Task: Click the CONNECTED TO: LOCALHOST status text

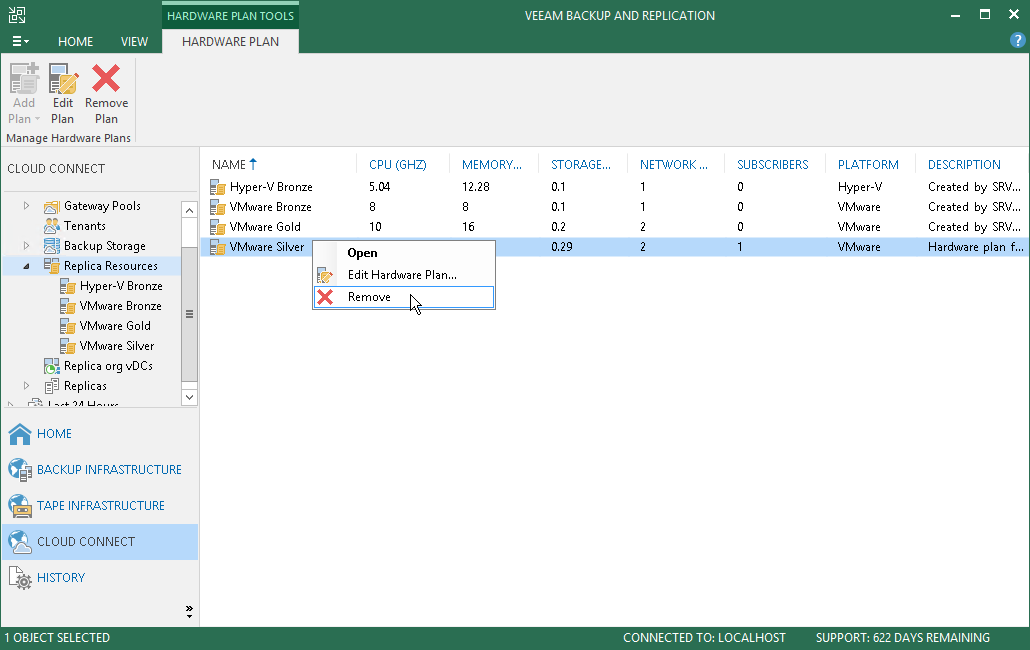Action: pos(704,638)
